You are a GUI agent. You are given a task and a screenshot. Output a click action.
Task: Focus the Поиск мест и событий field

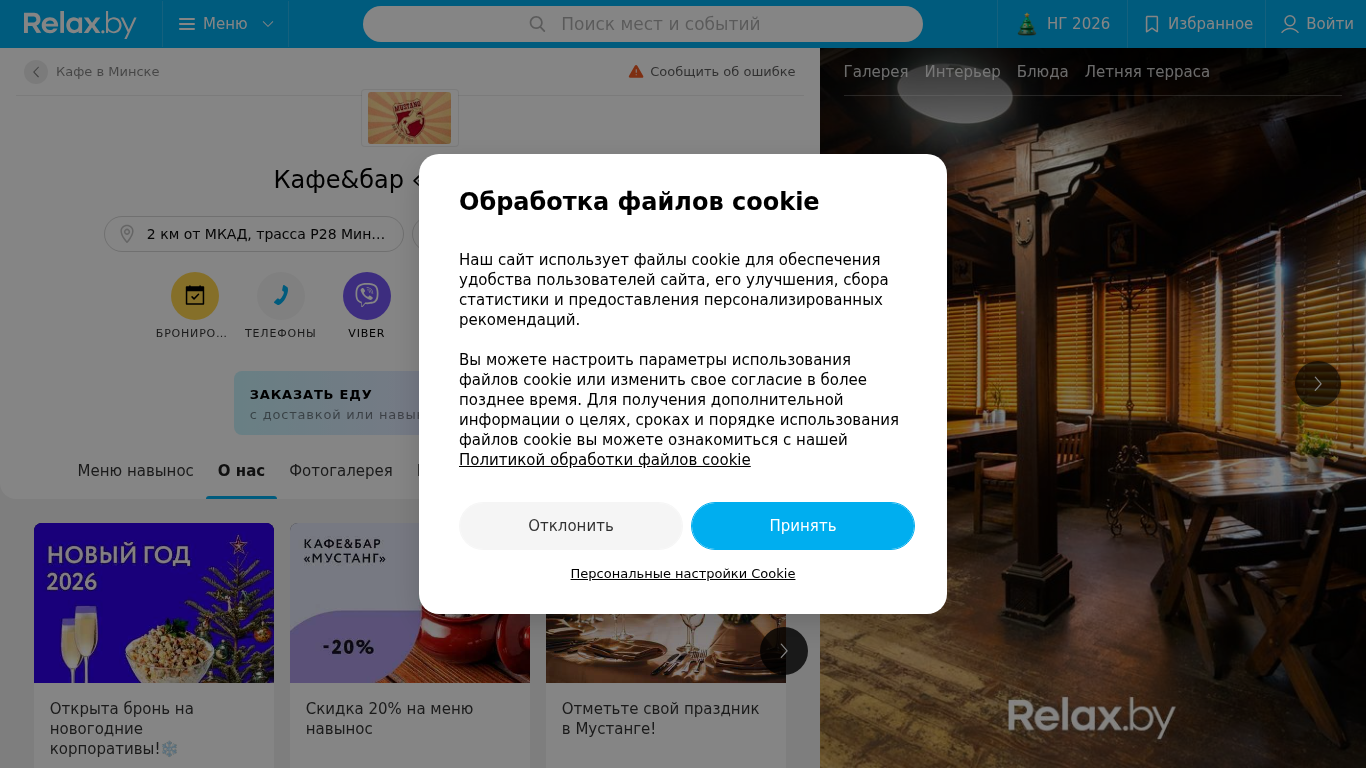(643, 24)
